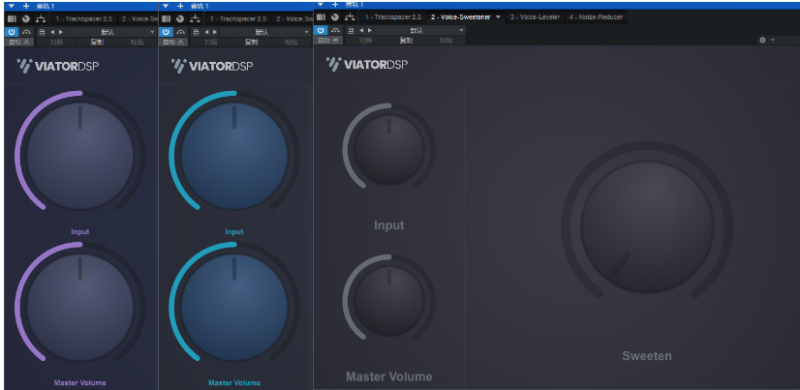The image size is (800, 390).
Task: Go to previous preset in purple window
Action: coord(53,32)
